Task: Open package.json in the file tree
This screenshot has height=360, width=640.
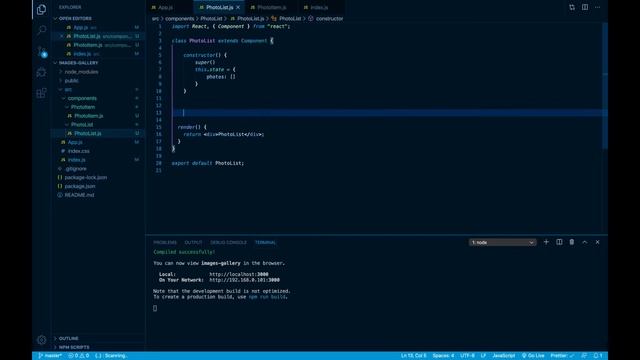Action: (80, 186)
